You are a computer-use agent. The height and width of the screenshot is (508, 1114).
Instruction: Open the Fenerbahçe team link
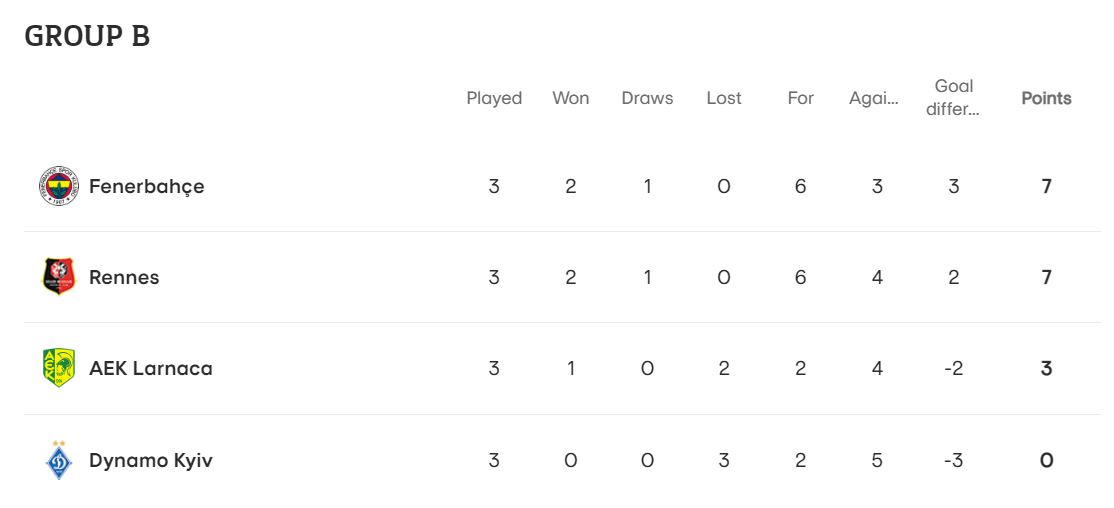(x=146, y=187)
